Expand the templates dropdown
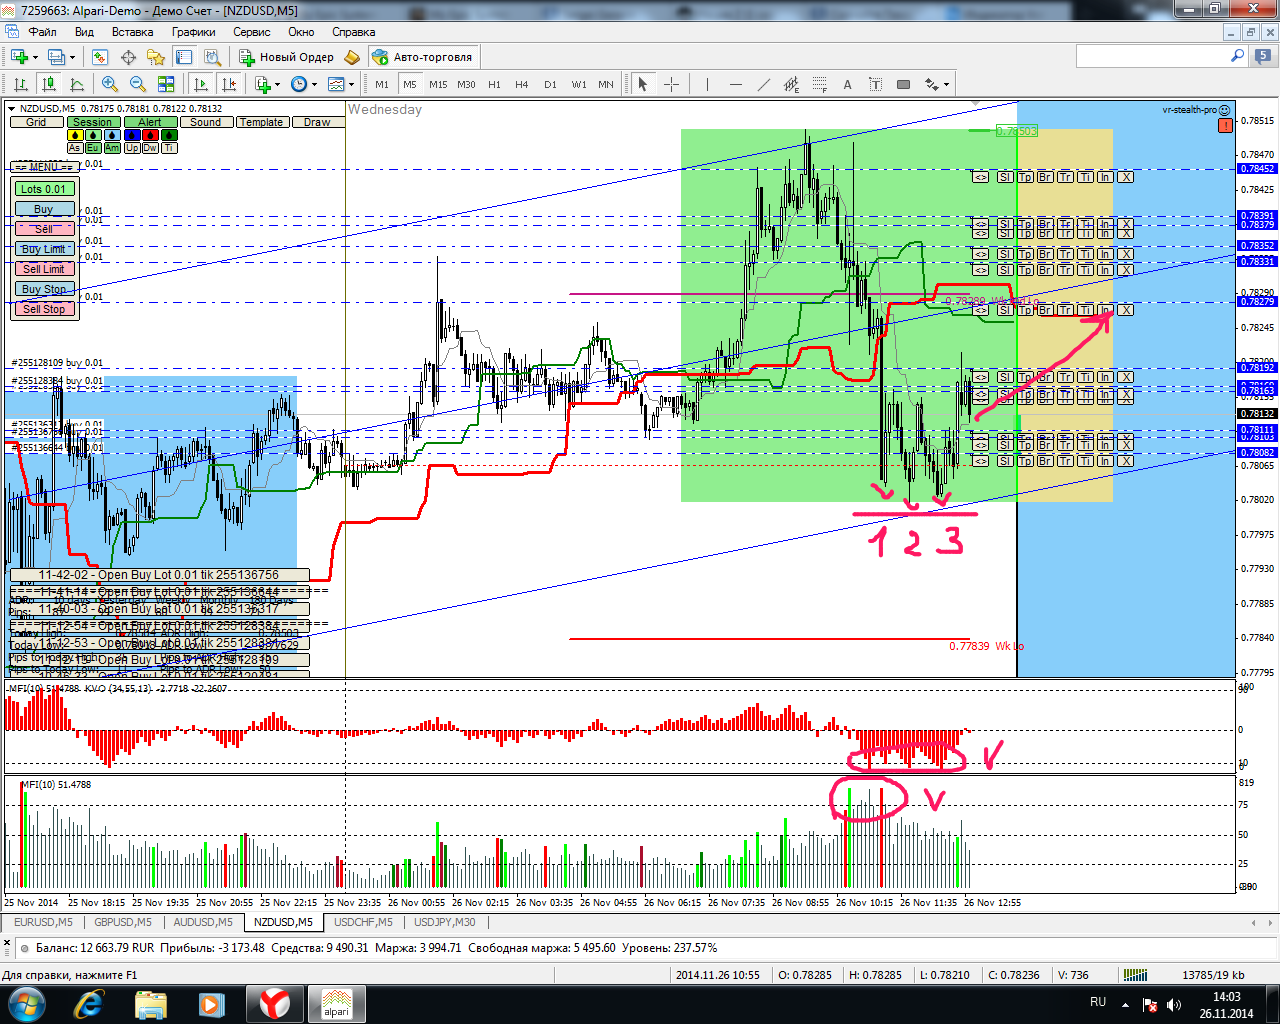 click(x=349, y=84)
